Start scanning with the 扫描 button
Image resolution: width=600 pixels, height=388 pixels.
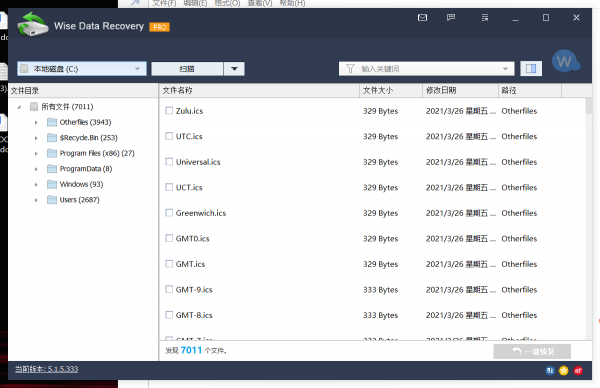(187, 69)
